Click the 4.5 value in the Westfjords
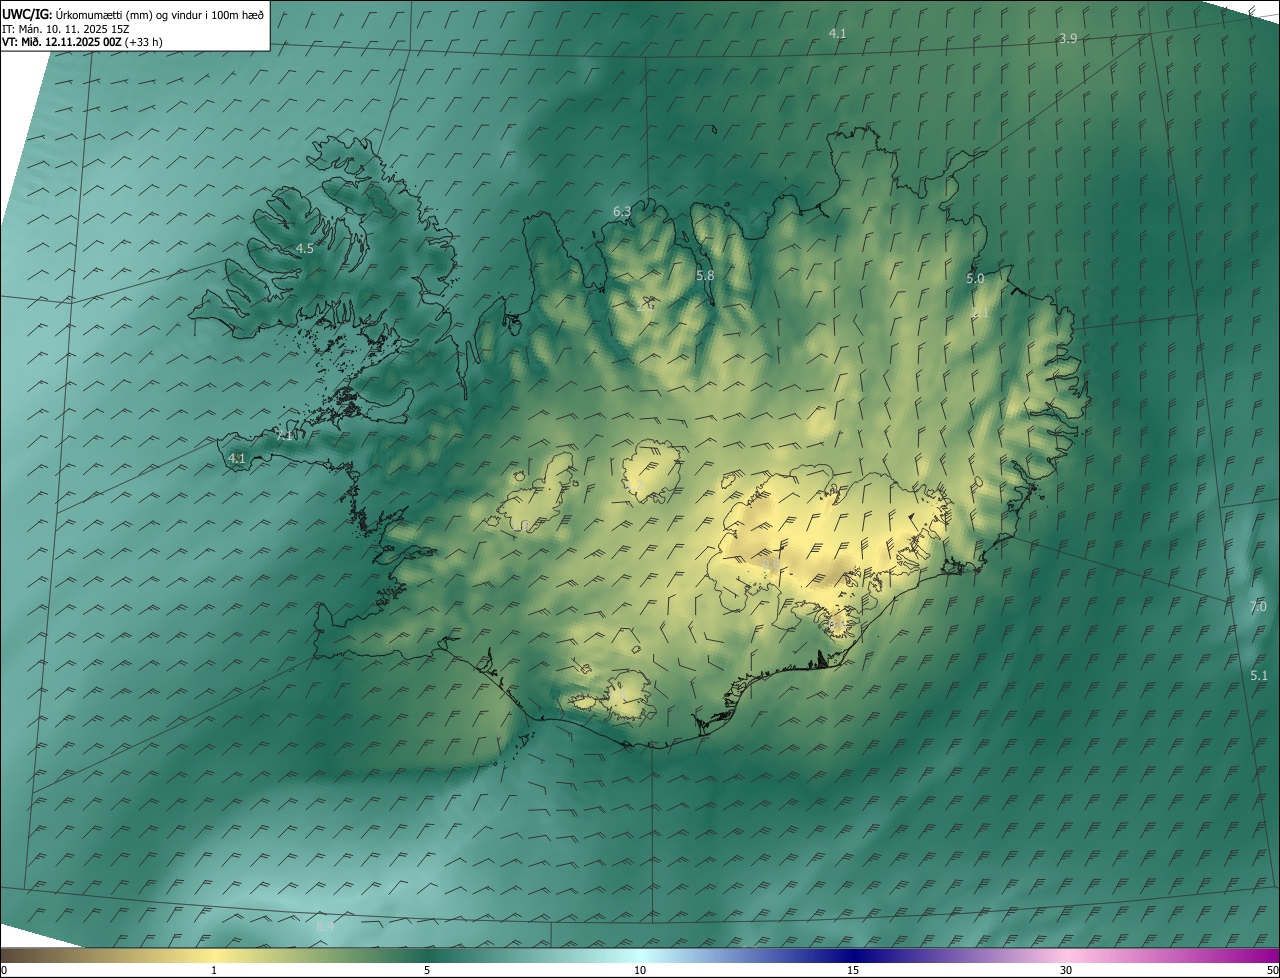The image size is (1280, 978). (305, 249)
